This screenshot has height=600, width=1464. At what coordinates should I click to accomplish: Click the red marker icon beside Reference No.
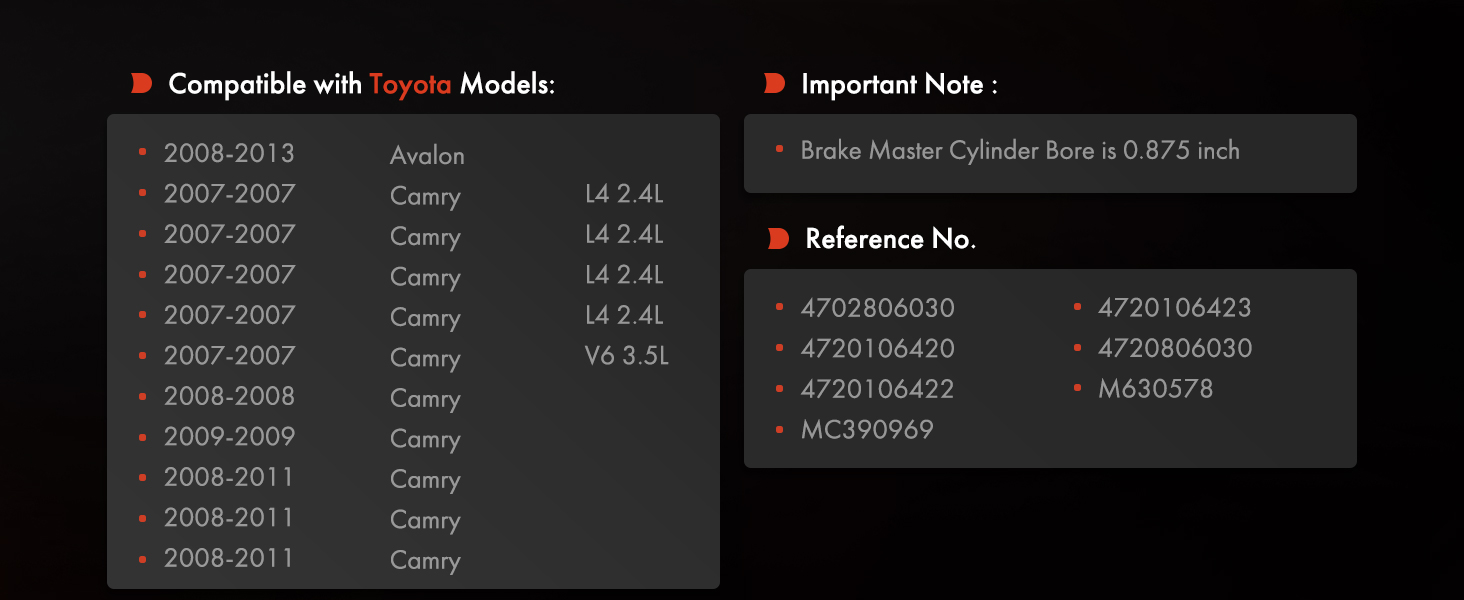coord(777,239)
